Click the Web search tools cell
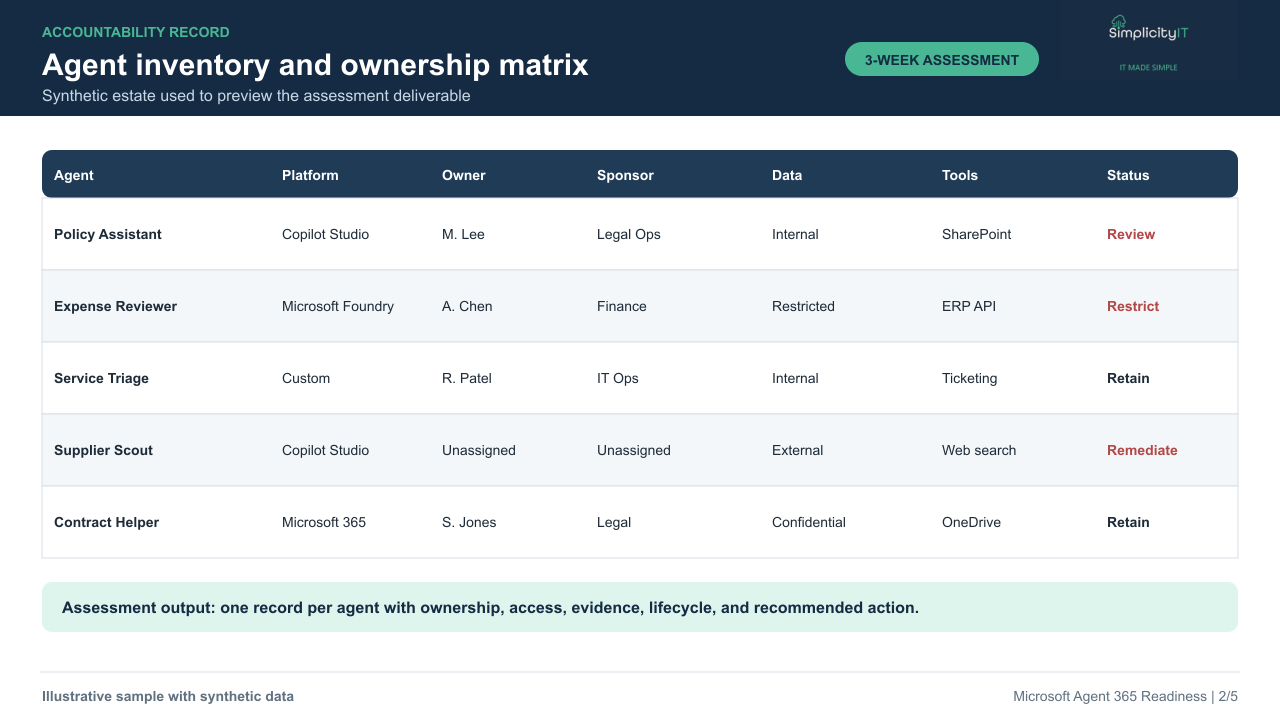 coord(979,450)
